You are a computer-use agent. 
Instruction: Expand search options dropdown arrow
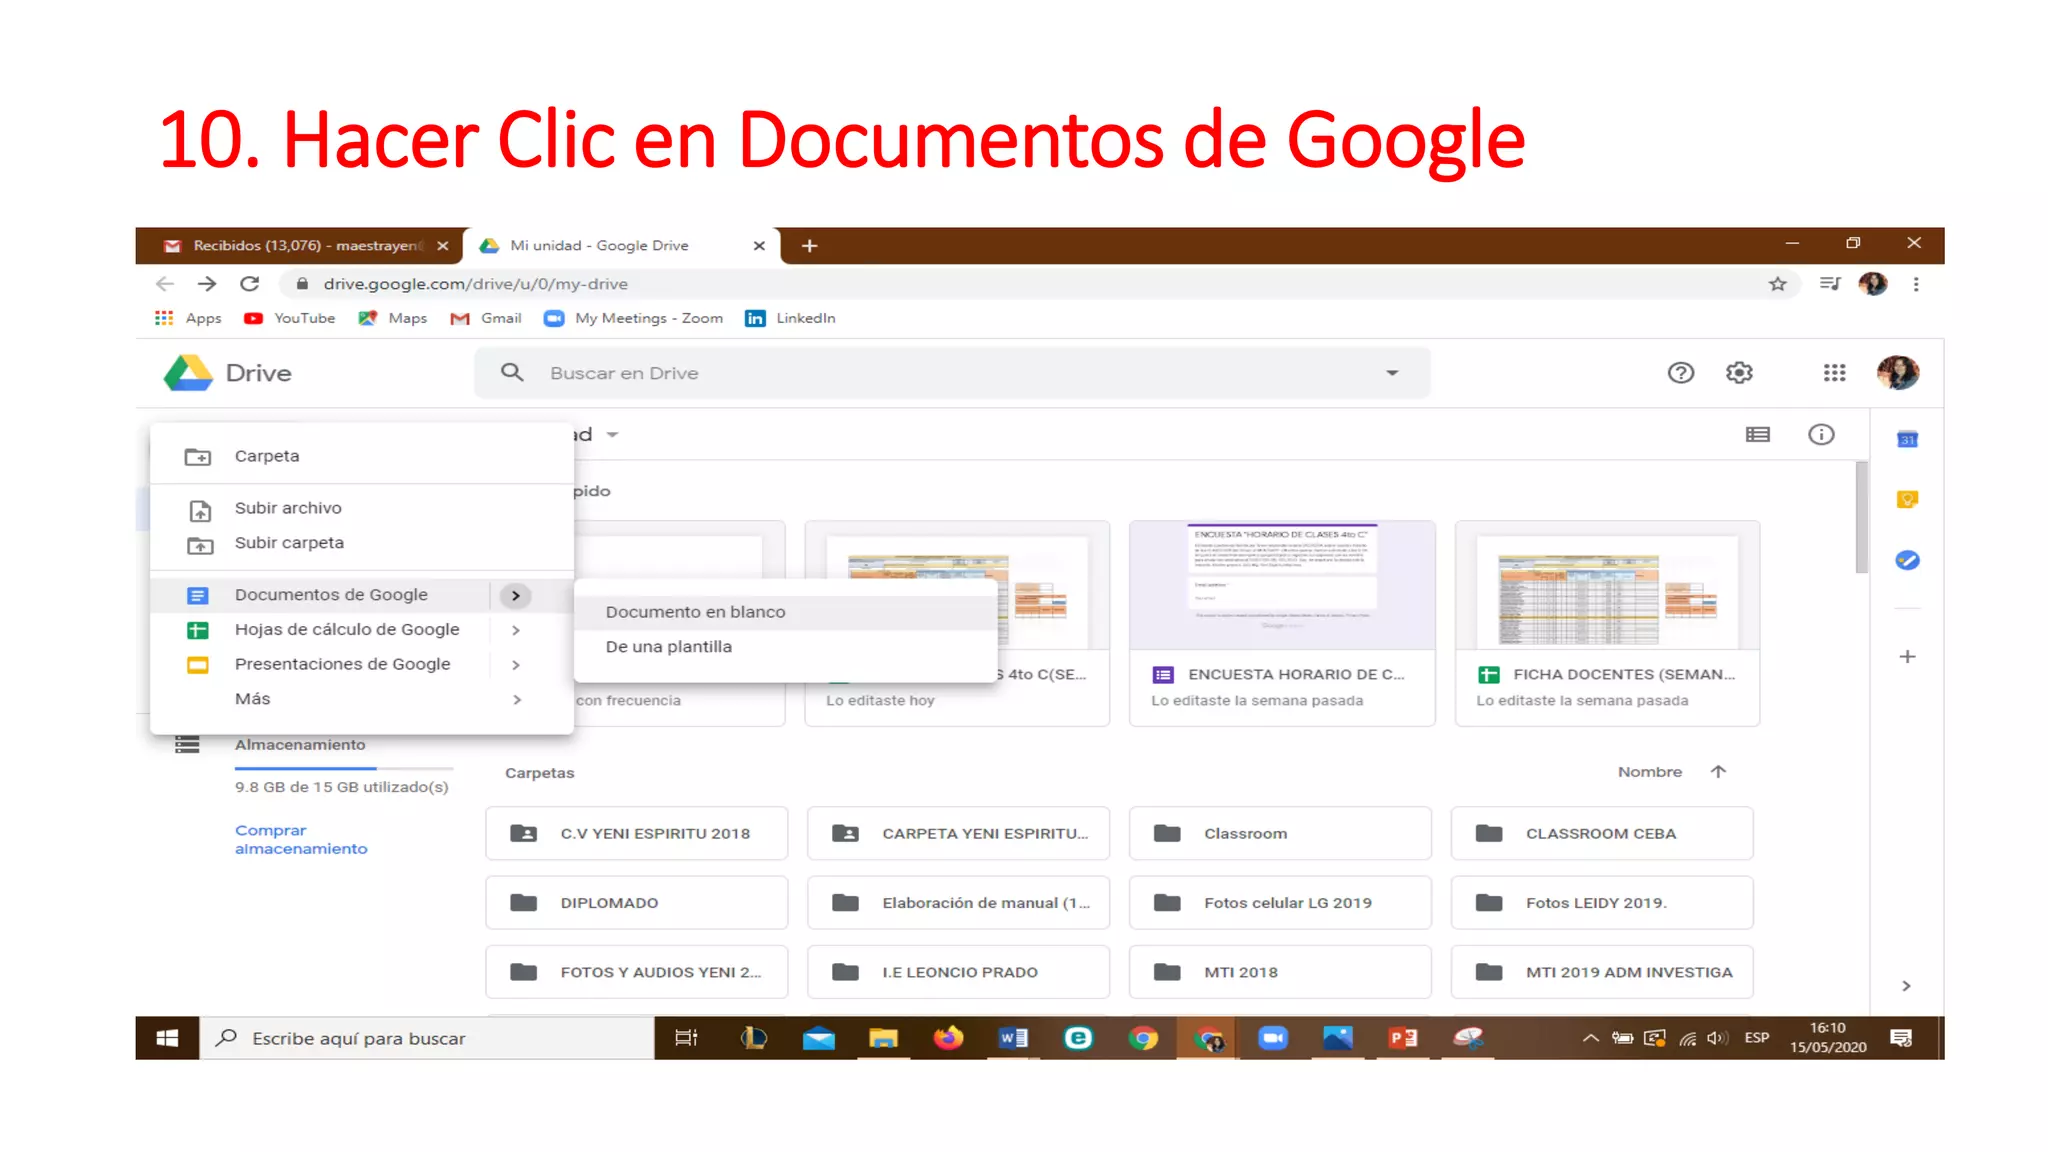1391,373
